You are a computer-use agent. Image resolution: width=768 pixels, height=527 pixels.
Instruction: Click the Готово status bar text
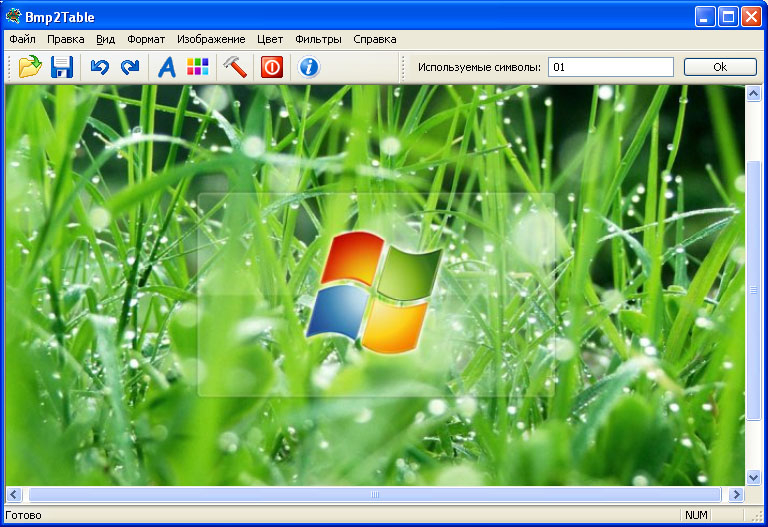click(23, 515)
